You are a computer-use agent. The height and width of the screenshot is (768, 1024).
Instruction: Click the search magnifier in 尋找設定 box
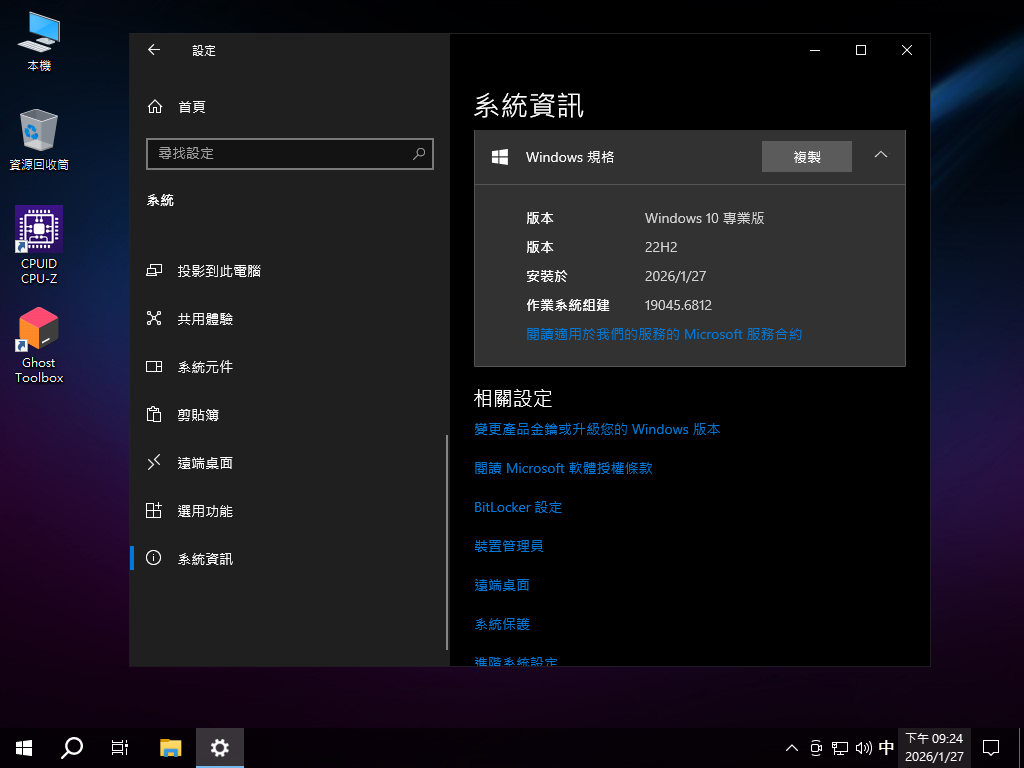(x=419, y=154)
